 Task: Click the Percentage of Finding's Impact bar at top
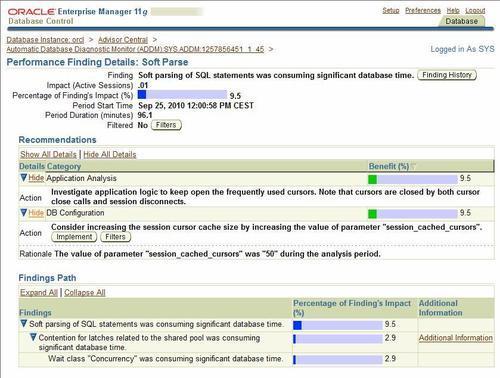click(182, 95)
